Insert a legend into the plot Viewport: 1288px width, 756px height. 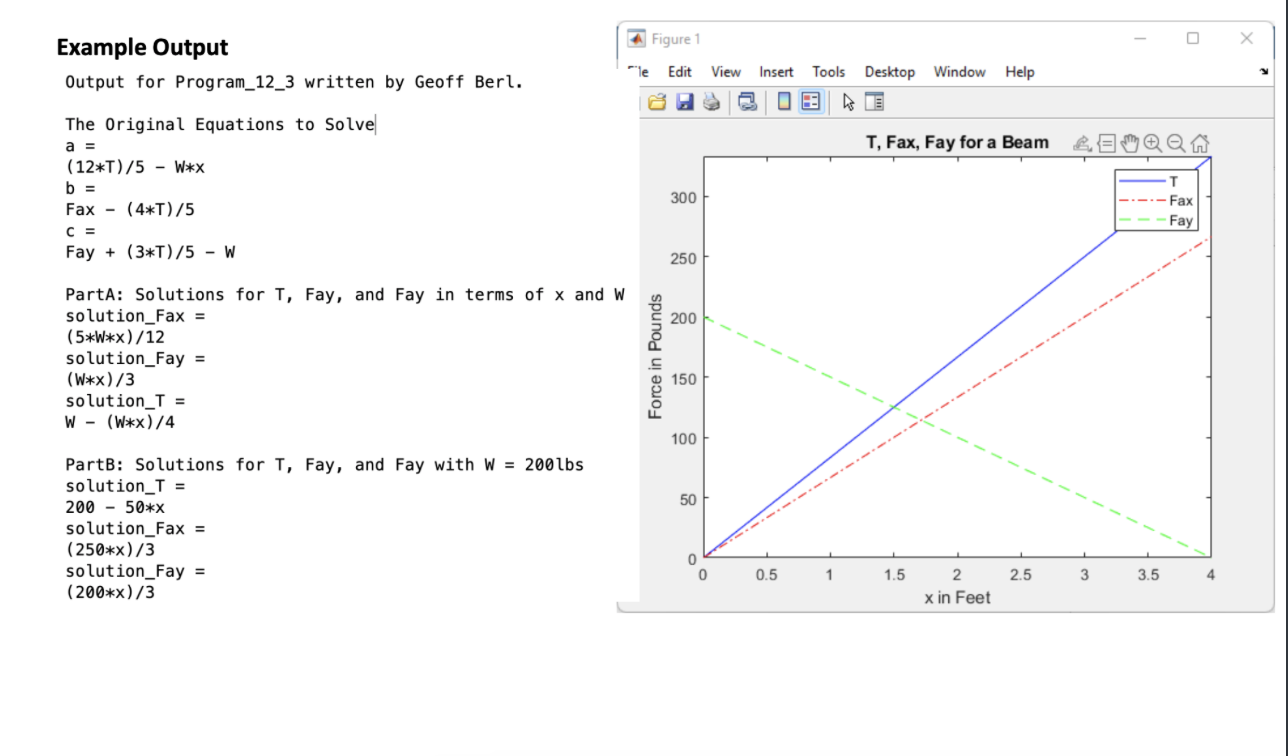click(810, 101)
